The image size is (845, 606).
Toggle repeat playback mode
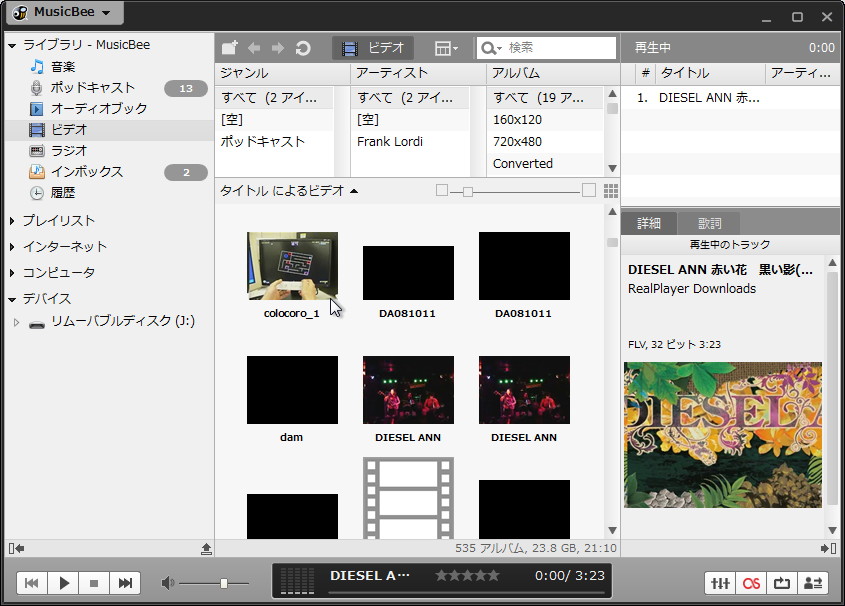[x=782, y=582]
